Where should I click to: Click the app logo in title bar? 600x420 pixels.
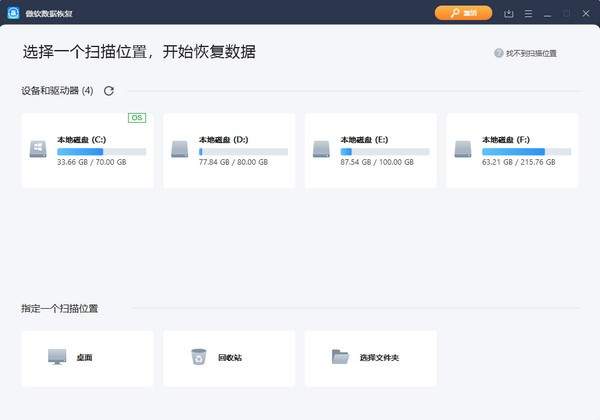point(12,13)
